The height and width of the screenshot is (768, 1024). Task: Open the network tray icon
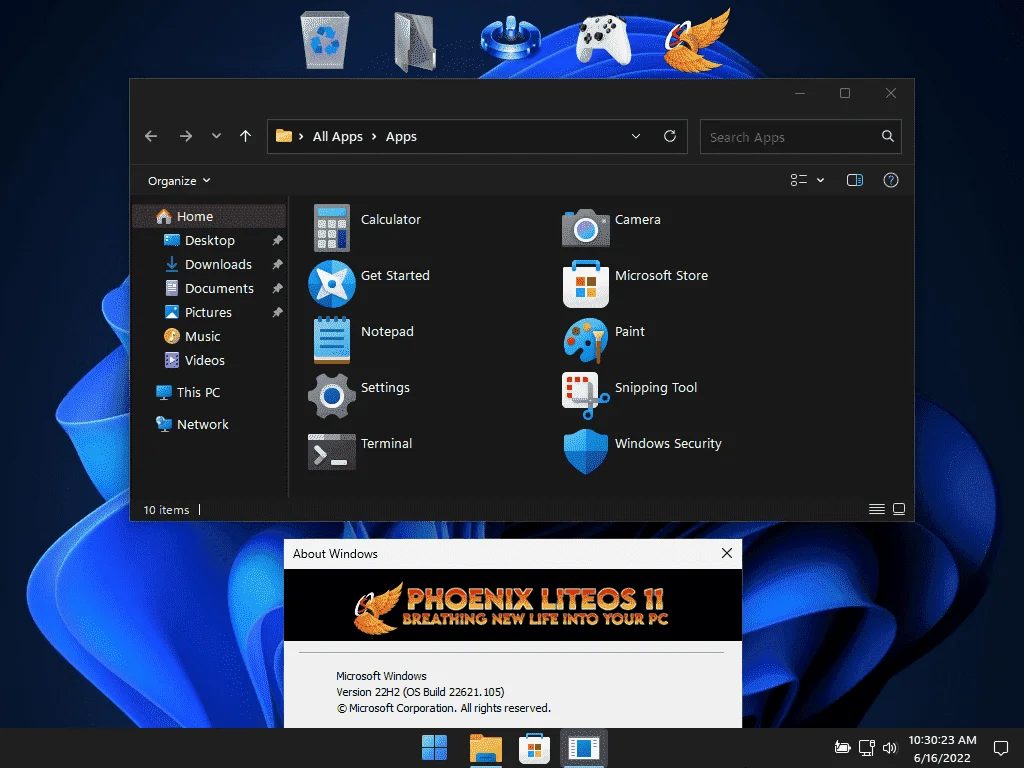point(867,748)
